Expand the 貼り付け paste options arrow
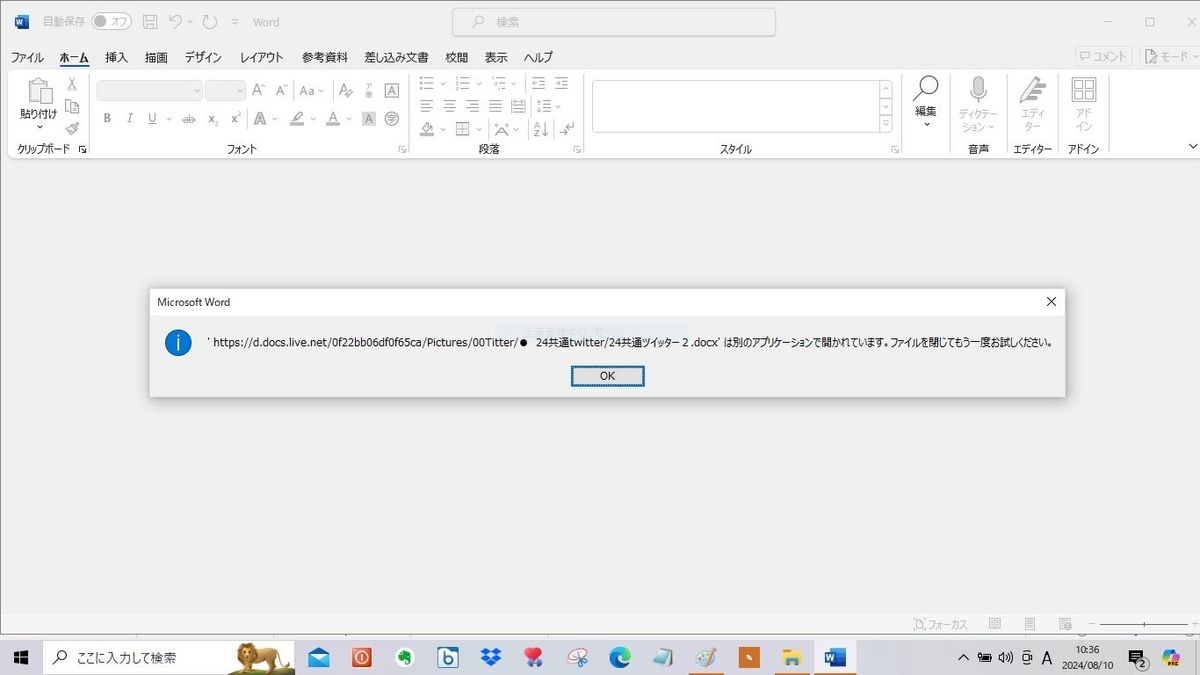Image resolution: width=1200 pixels, height=675 pixels. pyautogui.click(x=39, y=127)
